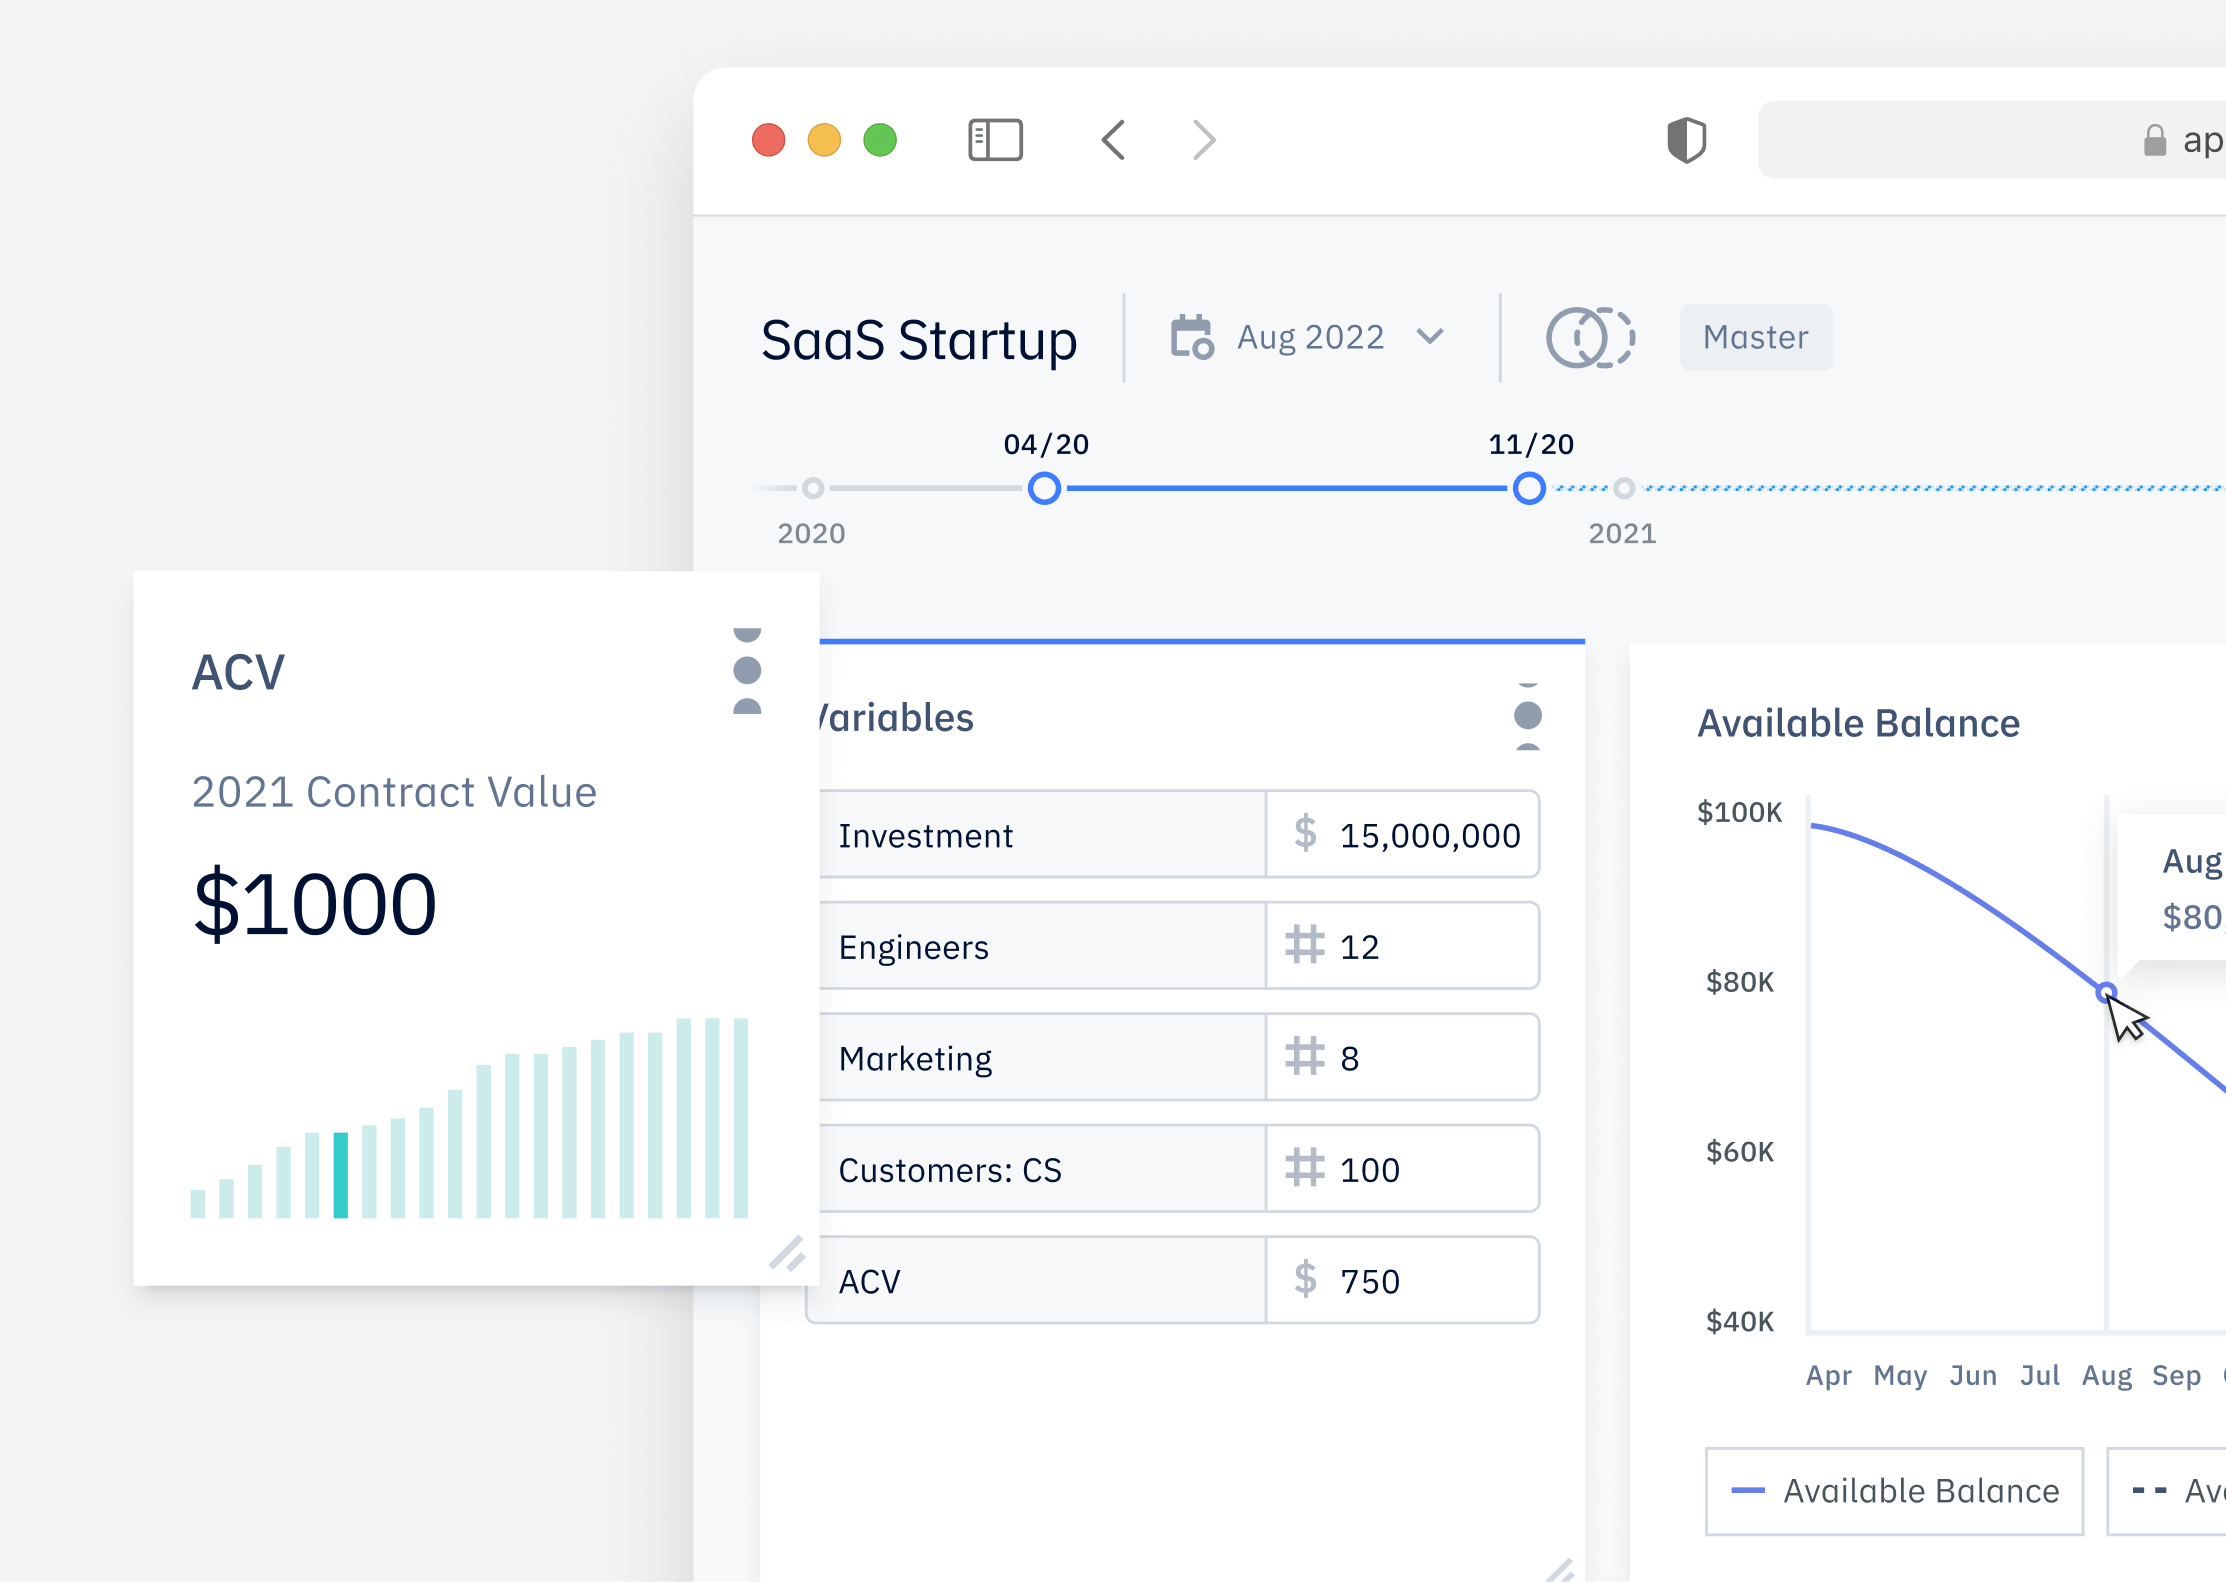Open the Aug 2022 date dropdown
Screen dimensions: 2226x1582
[1310, 337]
